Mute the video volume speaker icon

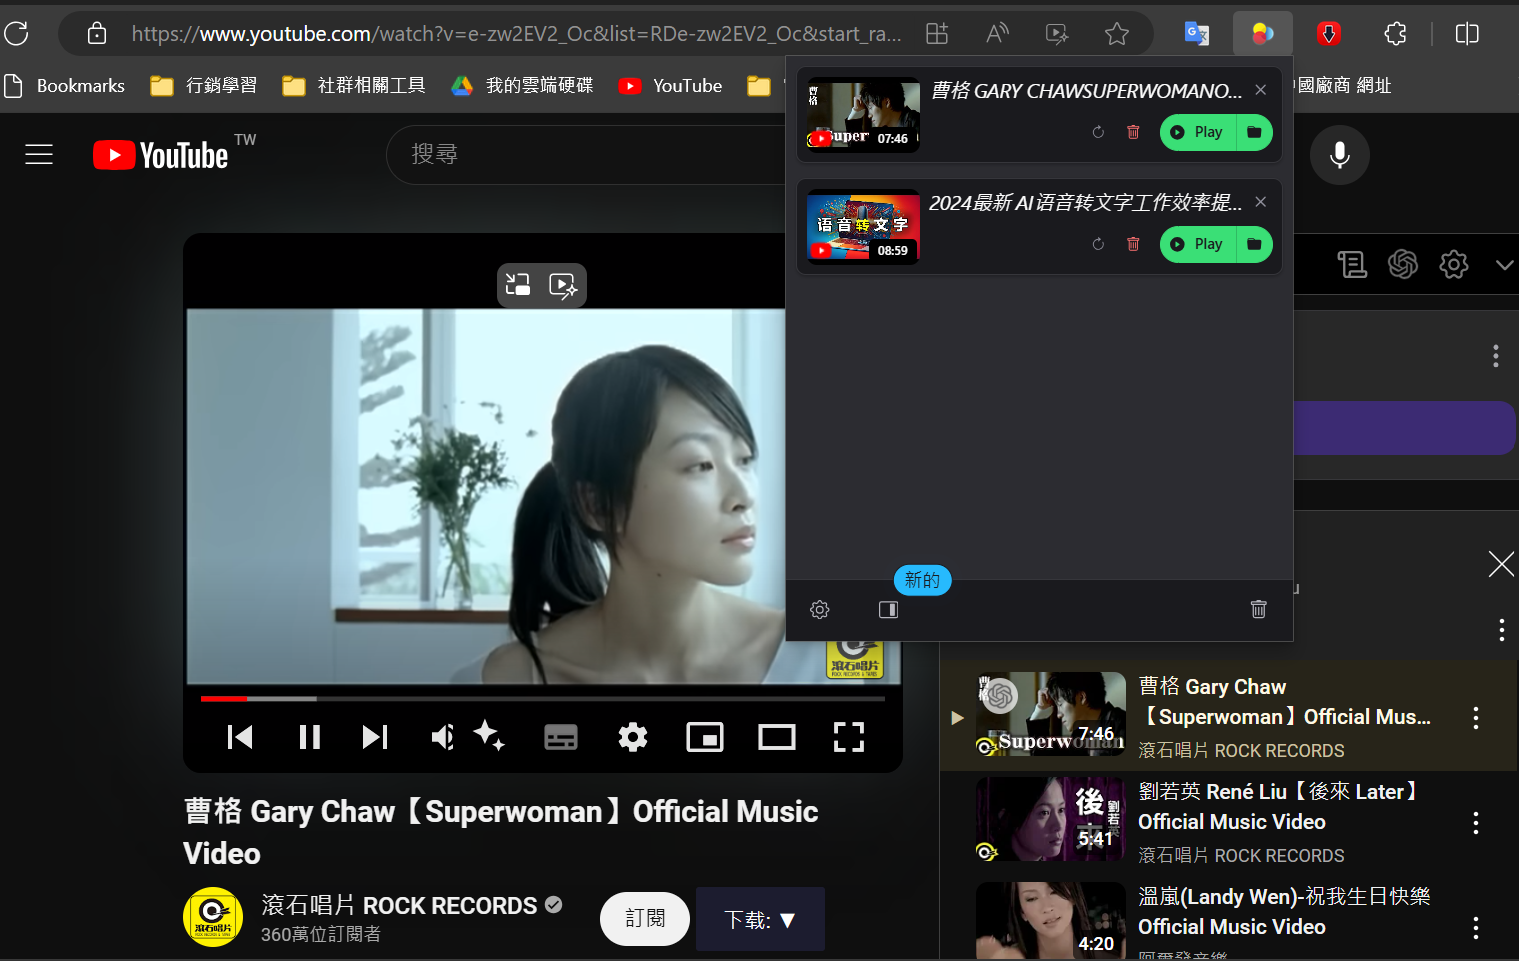click(442, 737)
